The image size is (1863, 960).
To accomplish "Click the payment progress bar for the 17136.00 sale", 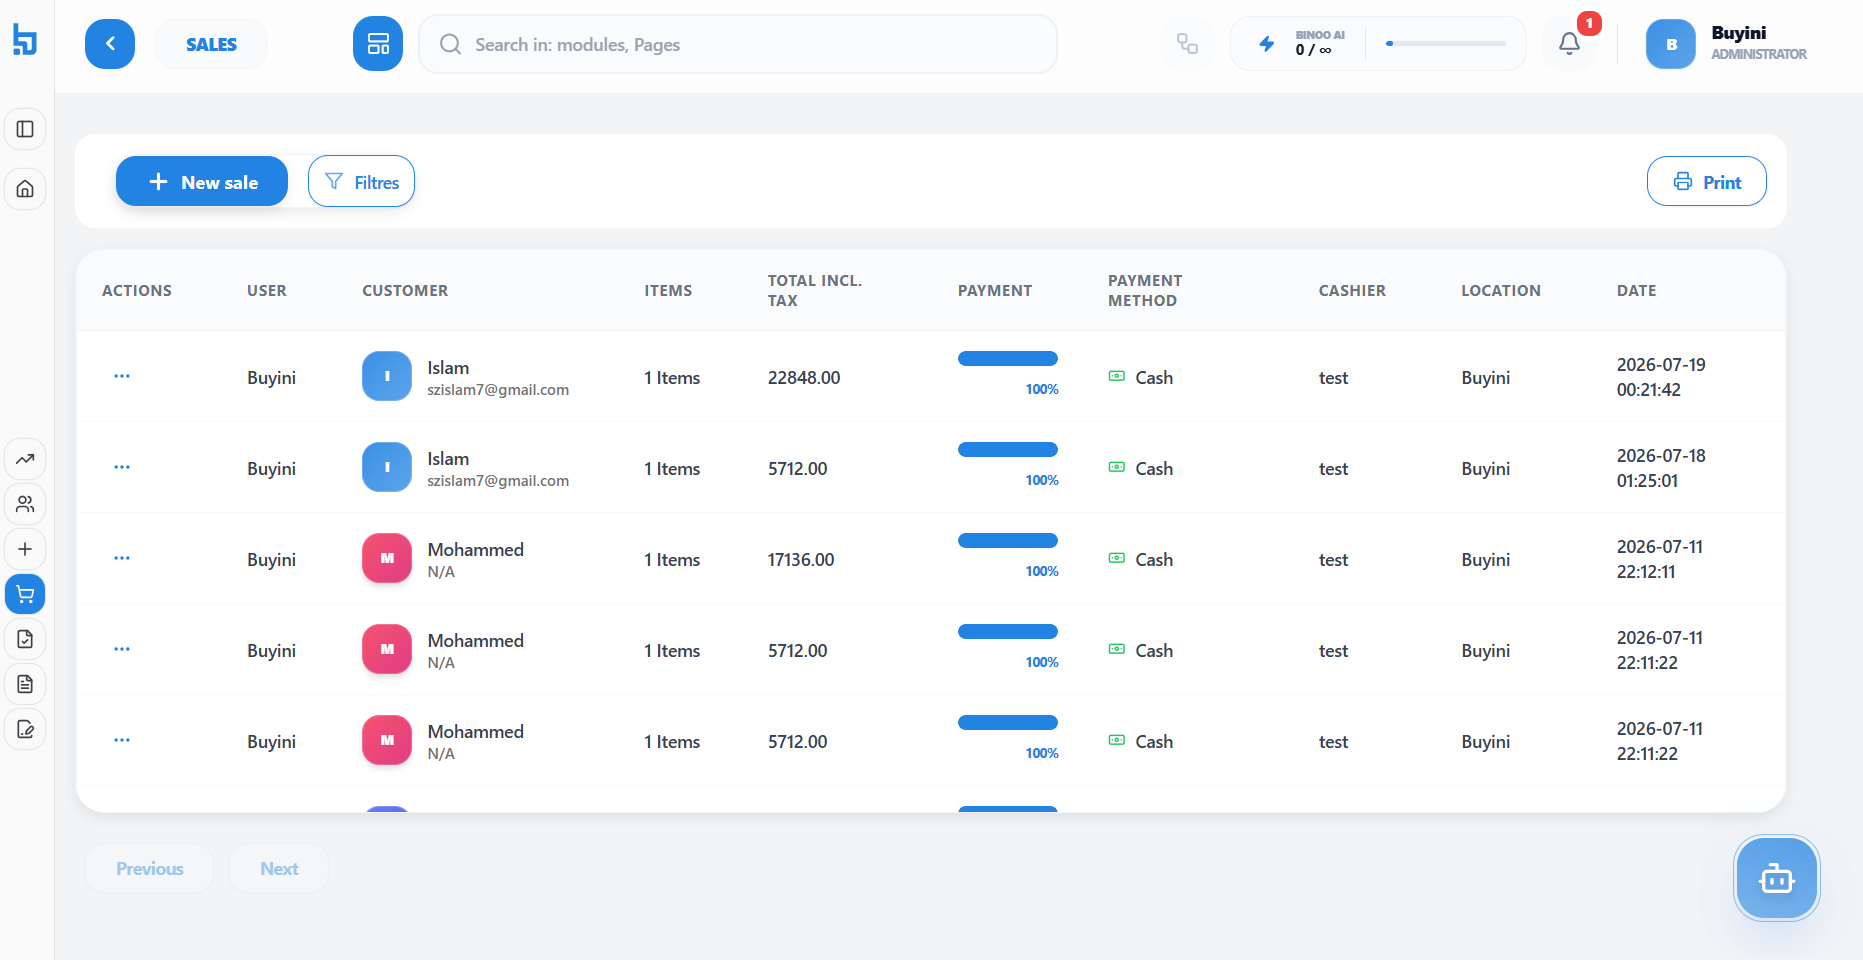I will pos(1008,541).
